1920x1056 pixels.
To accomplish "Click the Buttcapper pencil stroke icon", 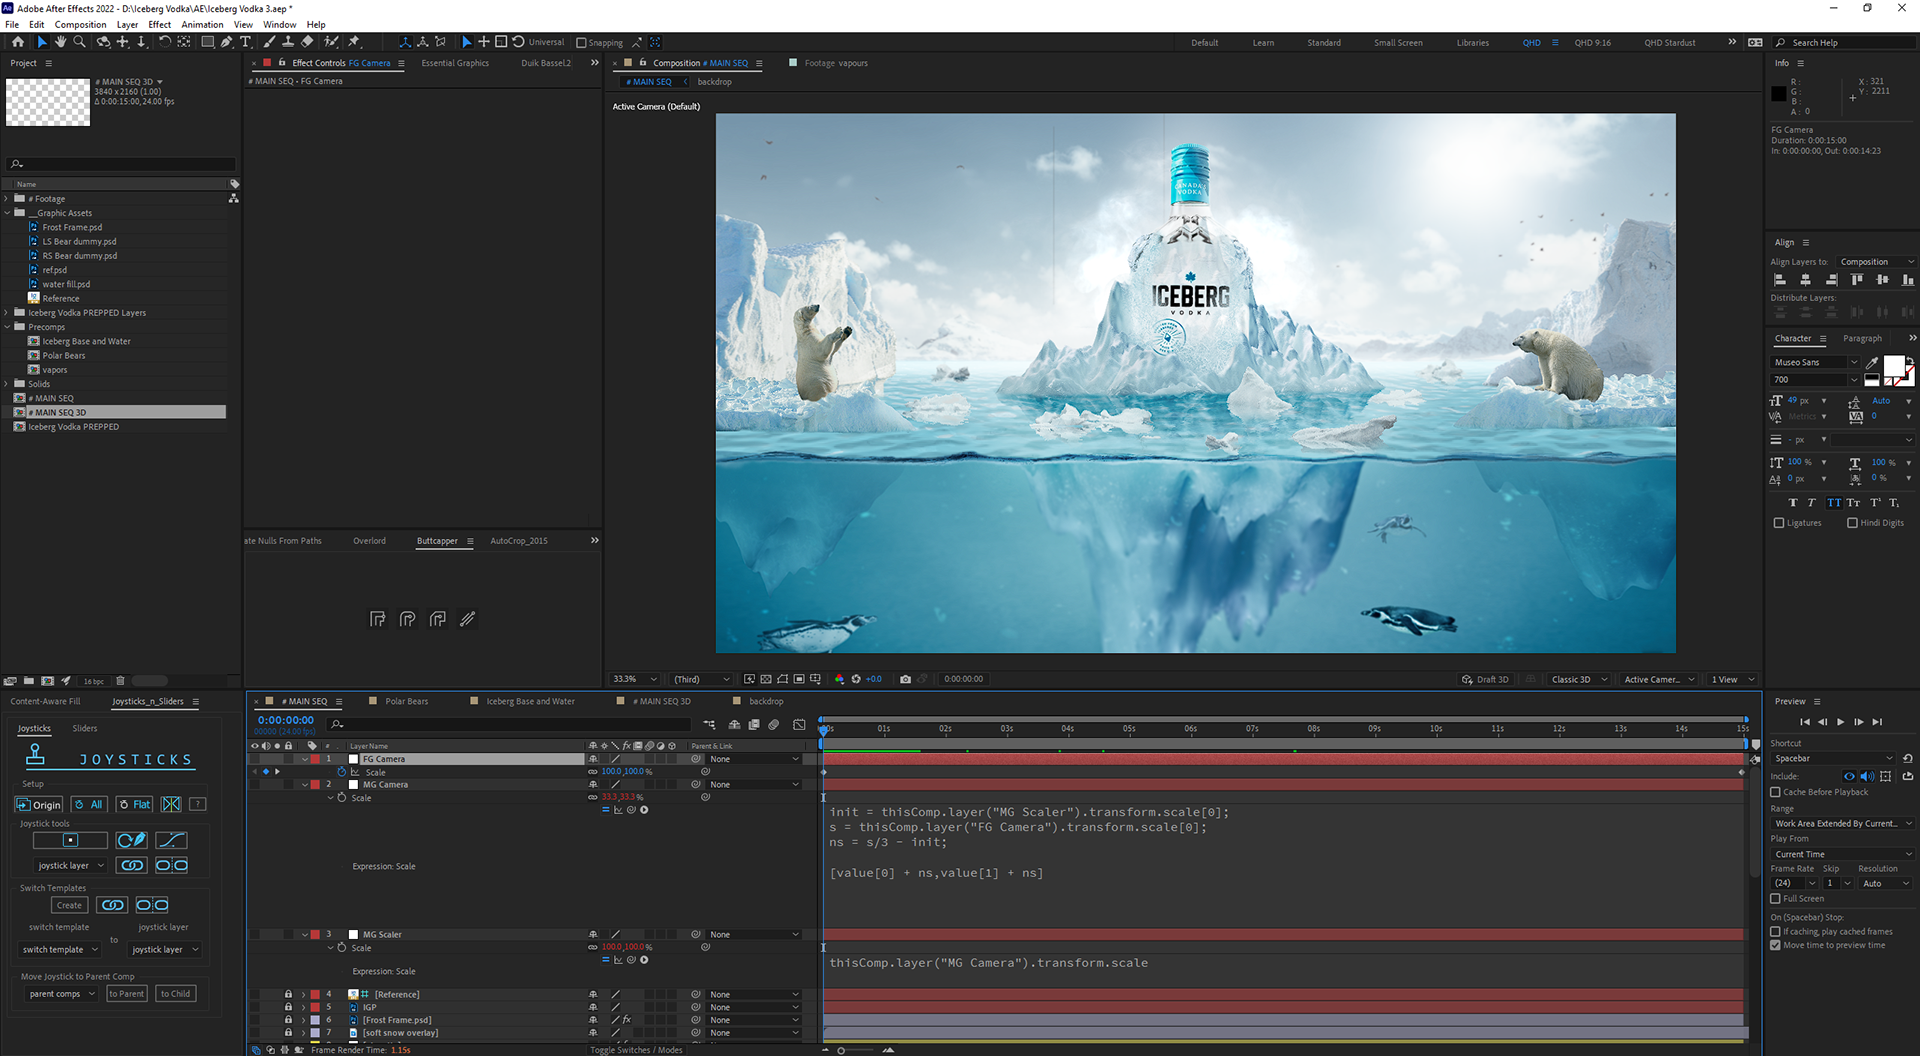I will click(467, 619).
